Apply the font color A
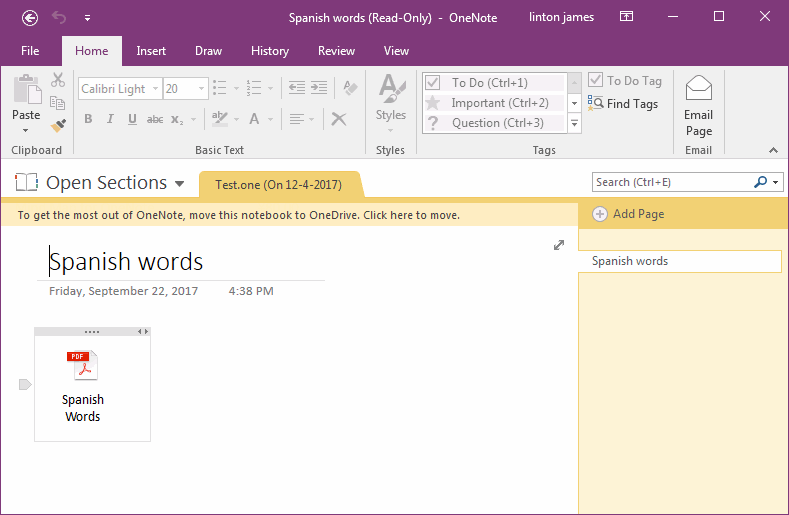This screenshot has width=789, height=515. pyautogui.click(x=254, y=119)
